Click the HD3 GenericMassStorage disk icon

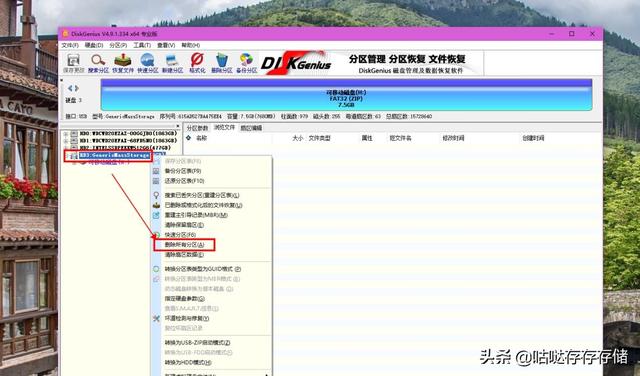click(x=74, y=156)
